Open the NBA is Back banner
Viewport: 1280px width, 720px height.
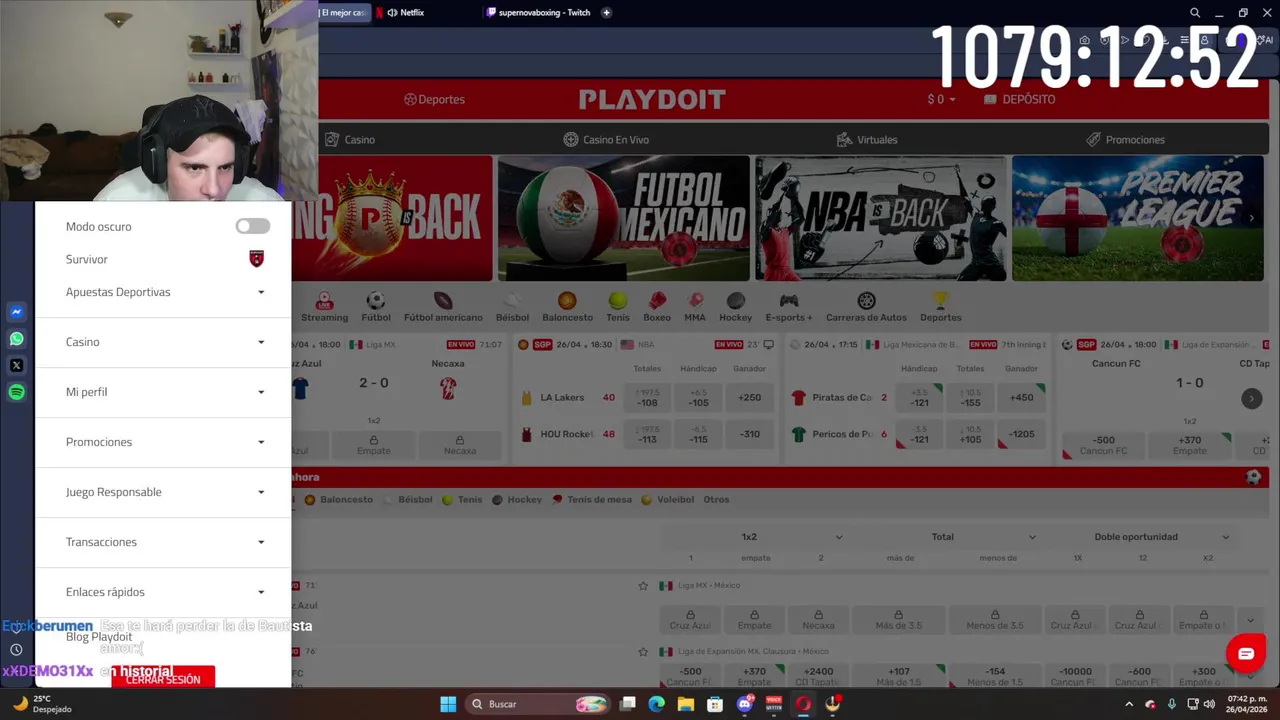point(881,218)
